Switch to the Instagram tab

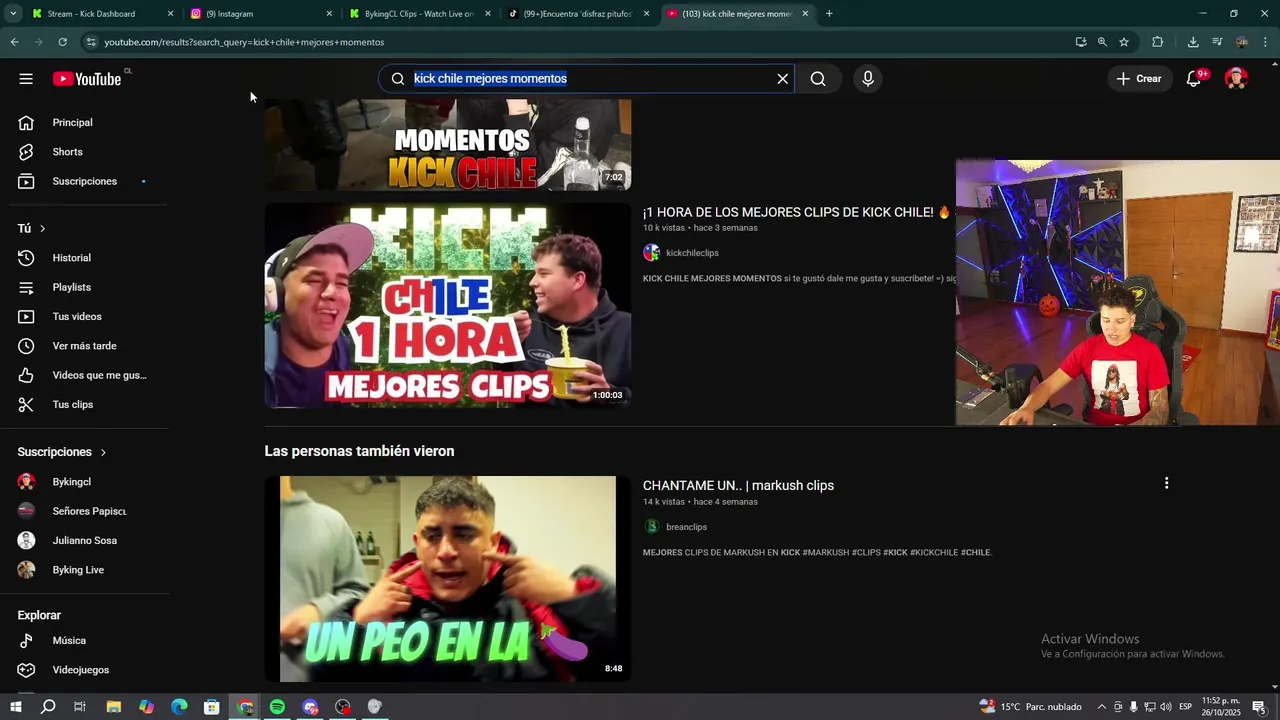click(x=261, y=14)
